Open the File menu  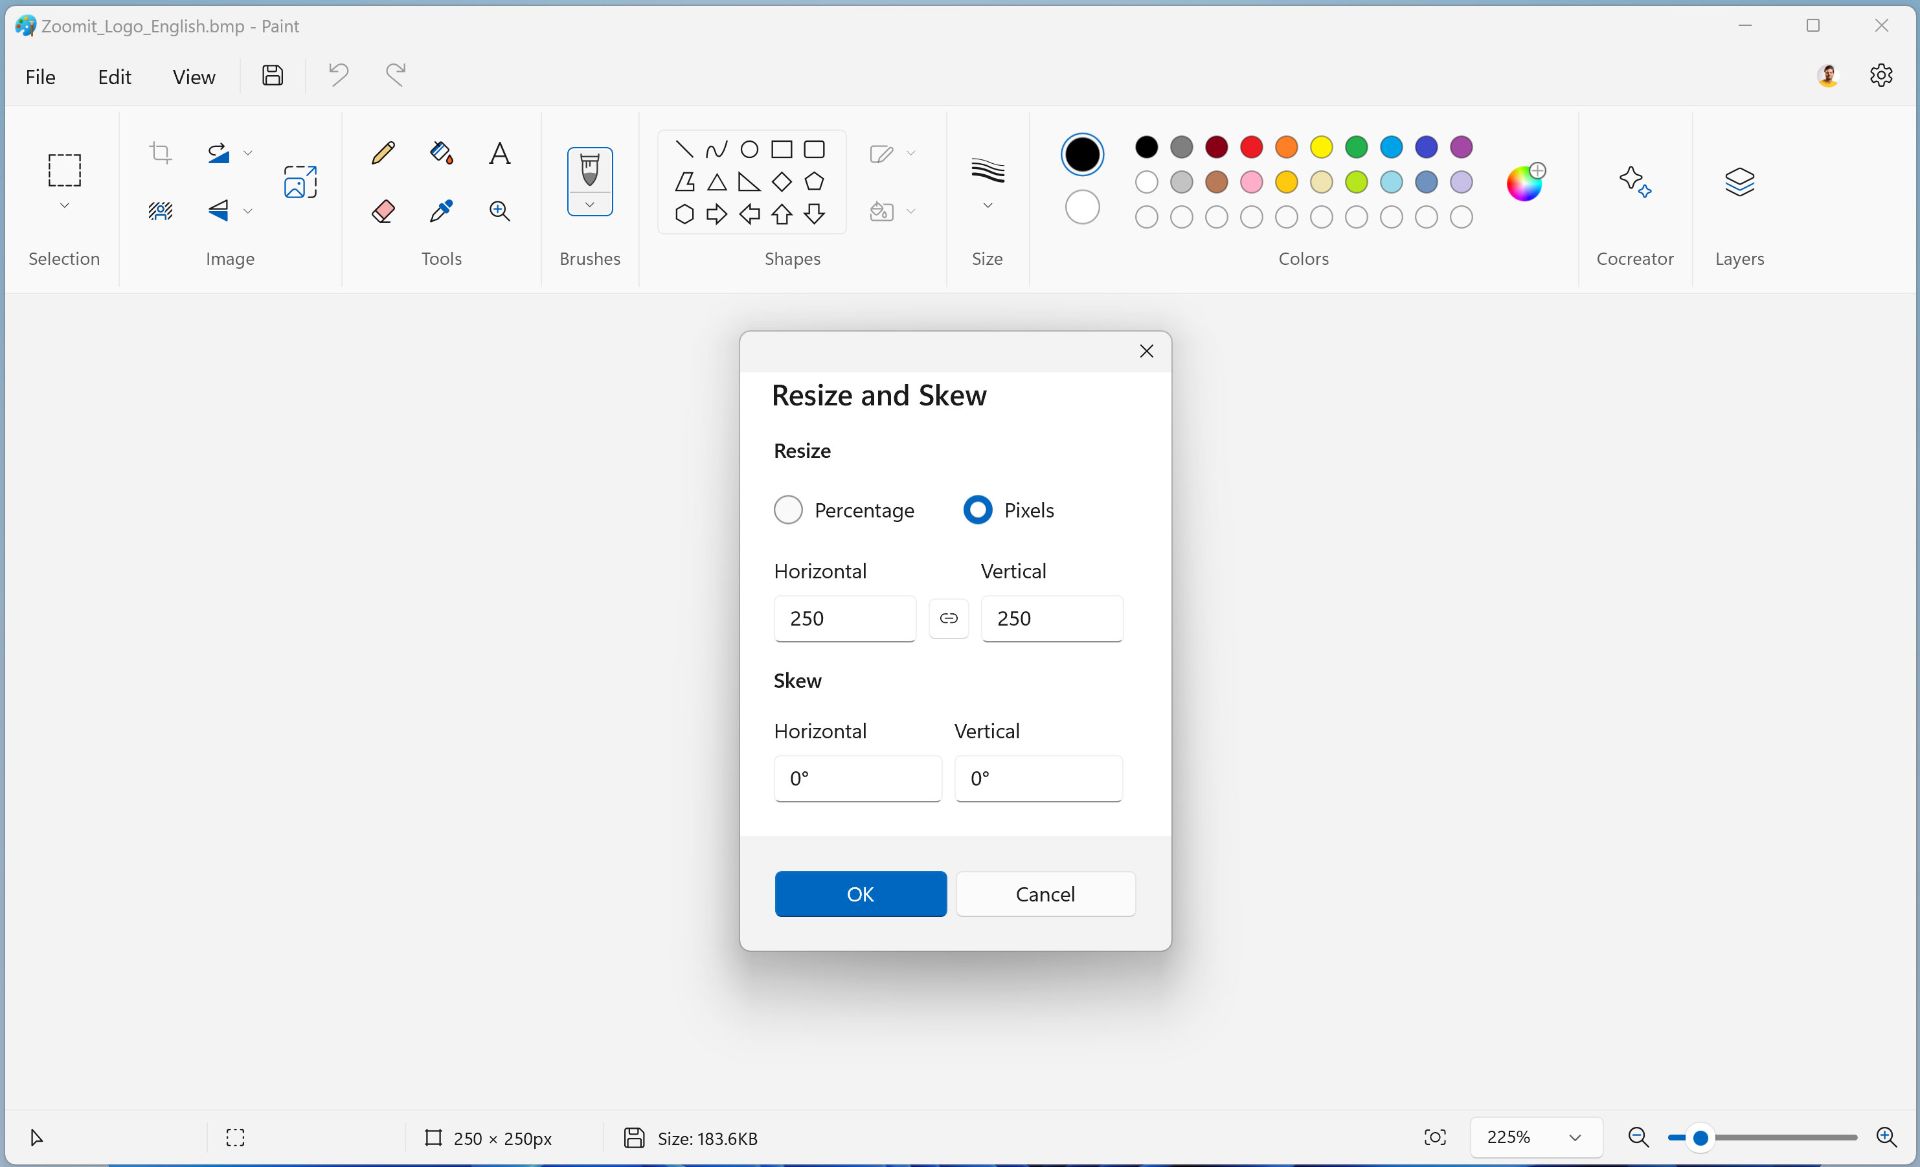tap(40, 76)
